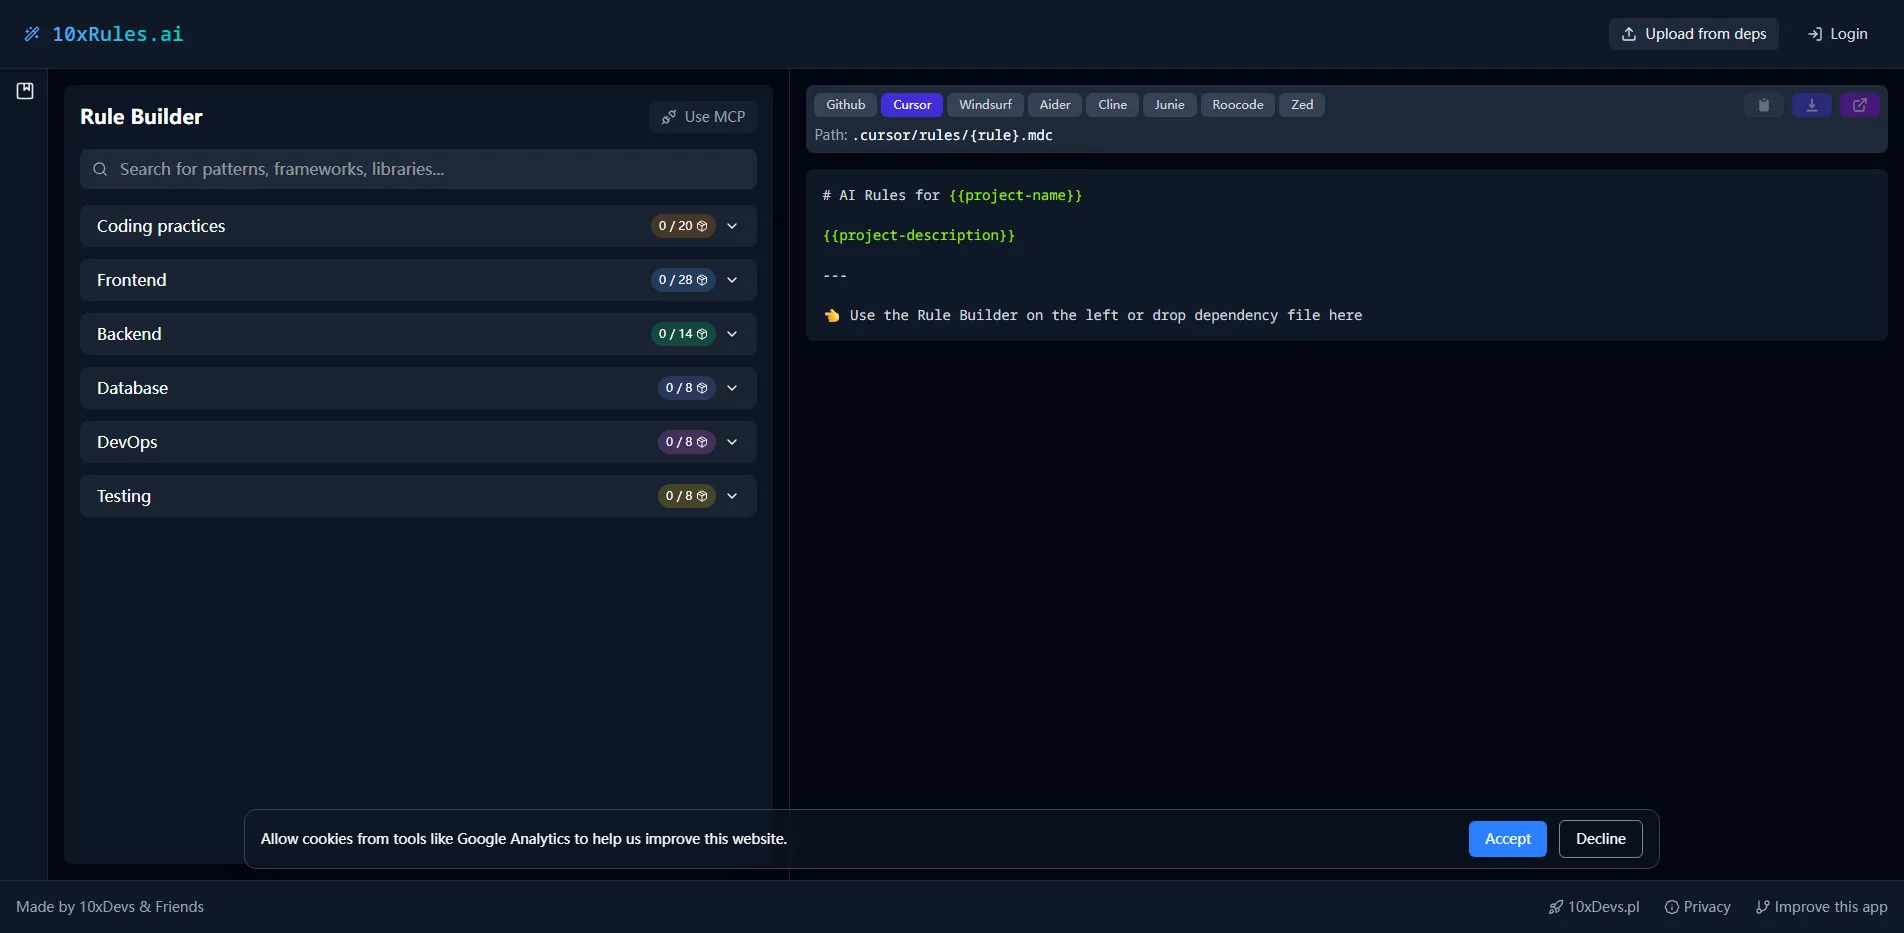The width and height of the screenshot is (1904, 933).
Task: Accept the cookies banner
Action: (x=1508, y=839)
